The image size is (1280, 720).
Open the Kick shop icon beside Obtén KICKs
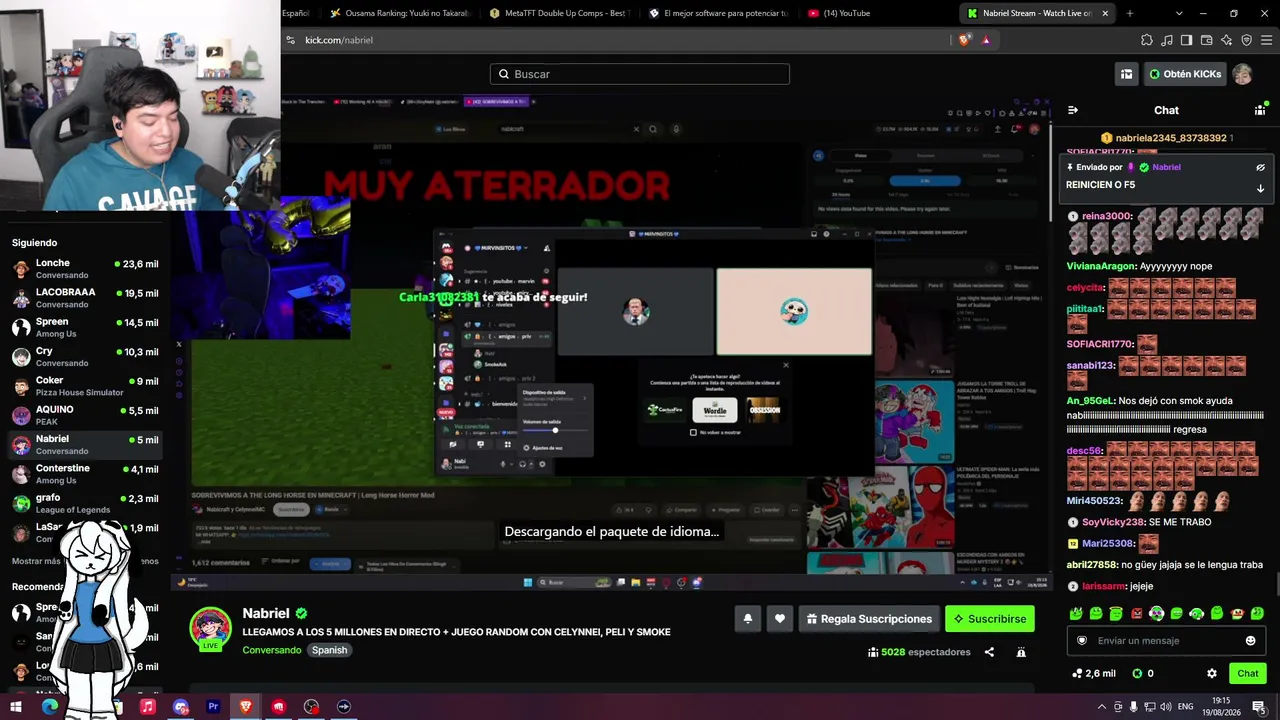click(1126, 74)
